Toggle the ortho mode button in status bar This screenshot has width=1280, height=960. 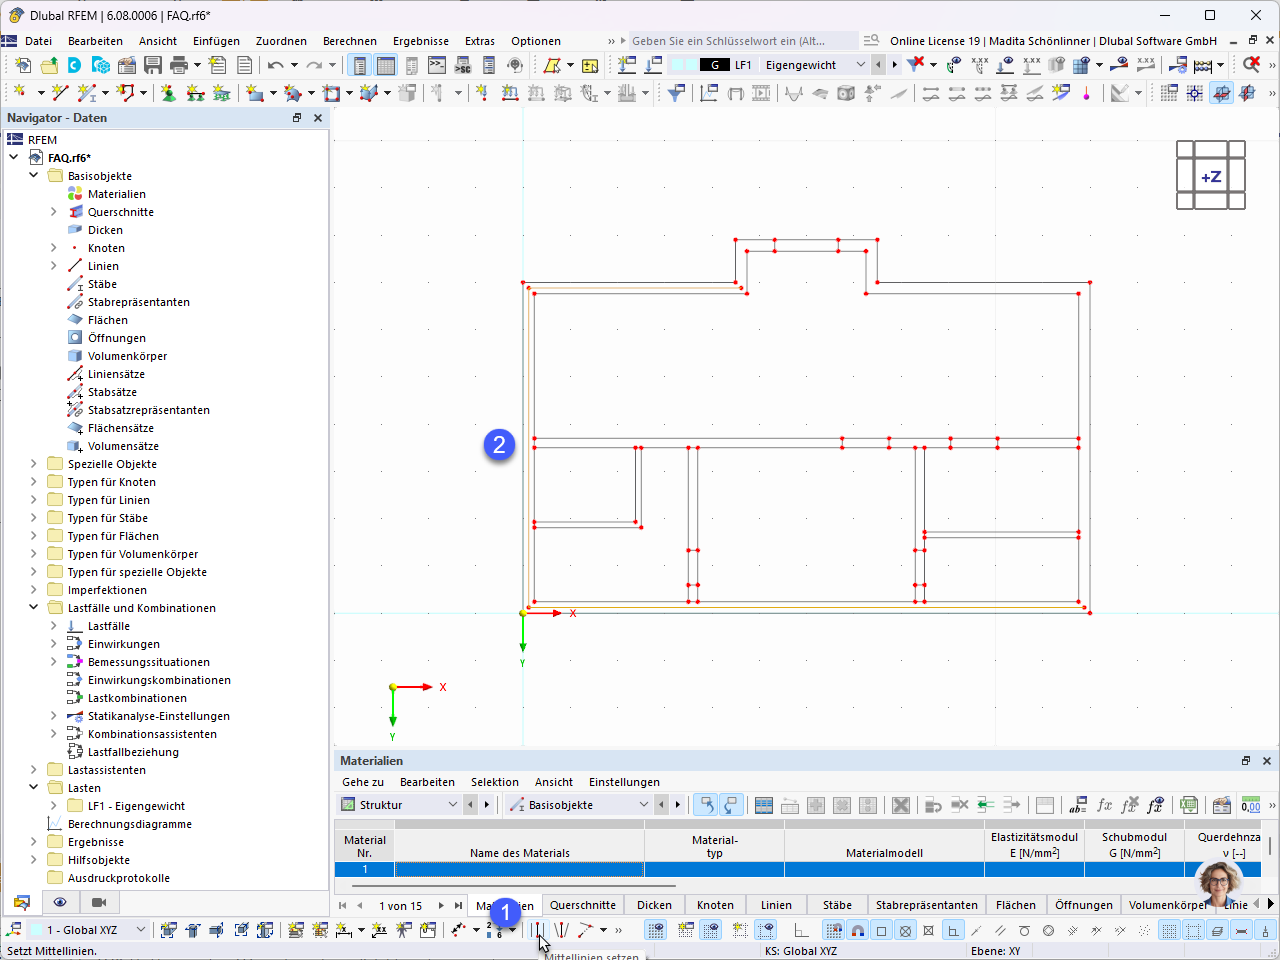coord(801,930)
